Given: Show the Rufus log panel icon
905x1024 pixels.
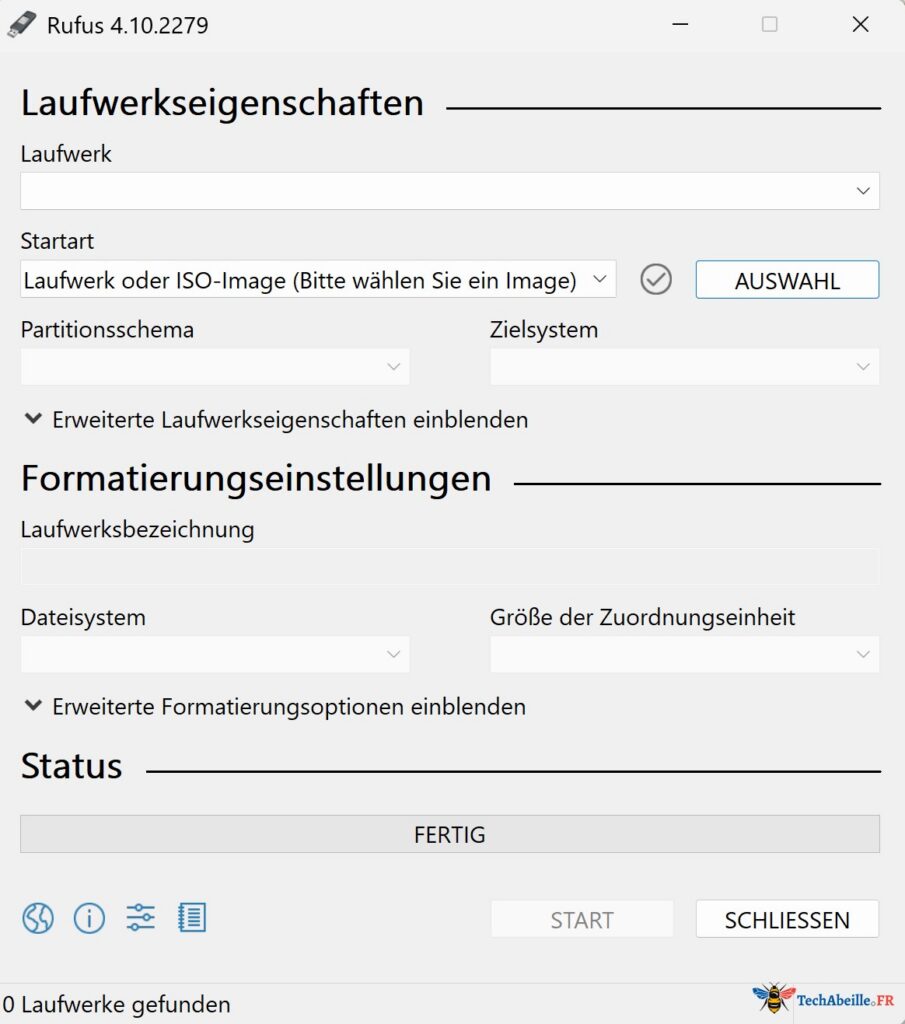Looking at the screenshot, I should coord(193,918).
